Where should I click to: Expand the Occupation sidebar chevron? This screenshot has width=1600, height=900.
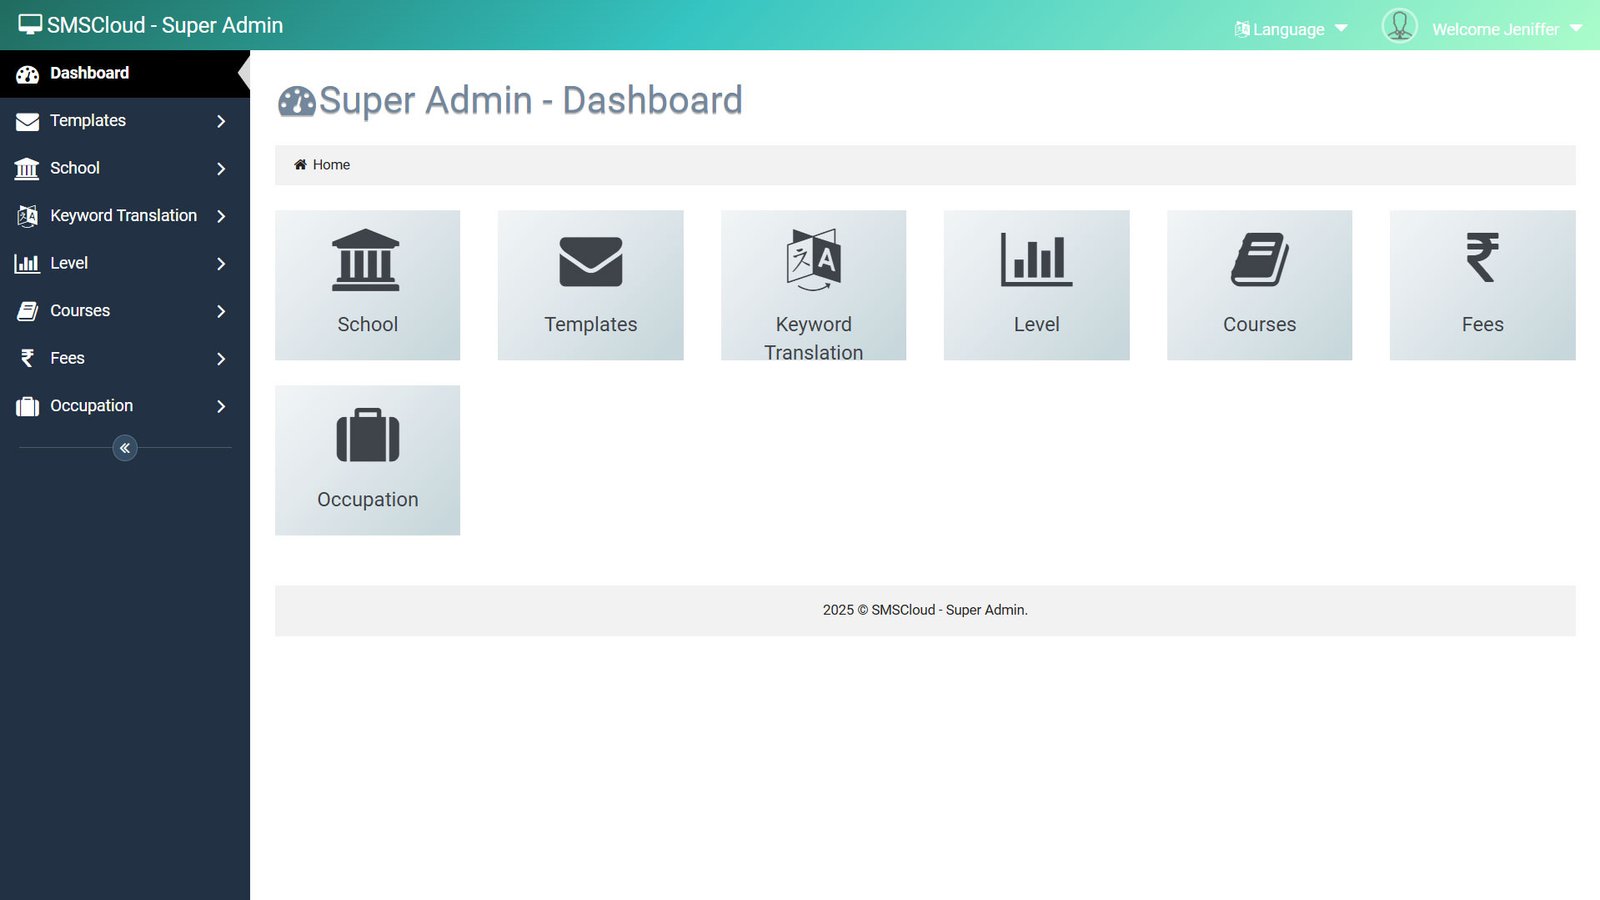pos(221,406)
